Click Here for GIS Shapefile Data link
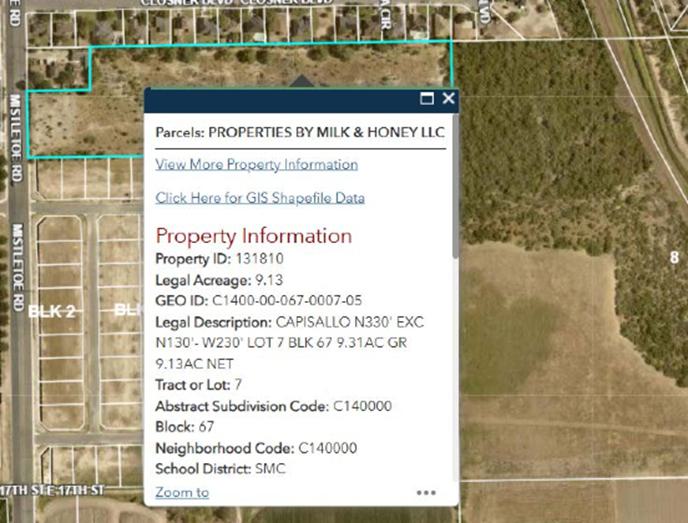 click(x=260, y=198)
